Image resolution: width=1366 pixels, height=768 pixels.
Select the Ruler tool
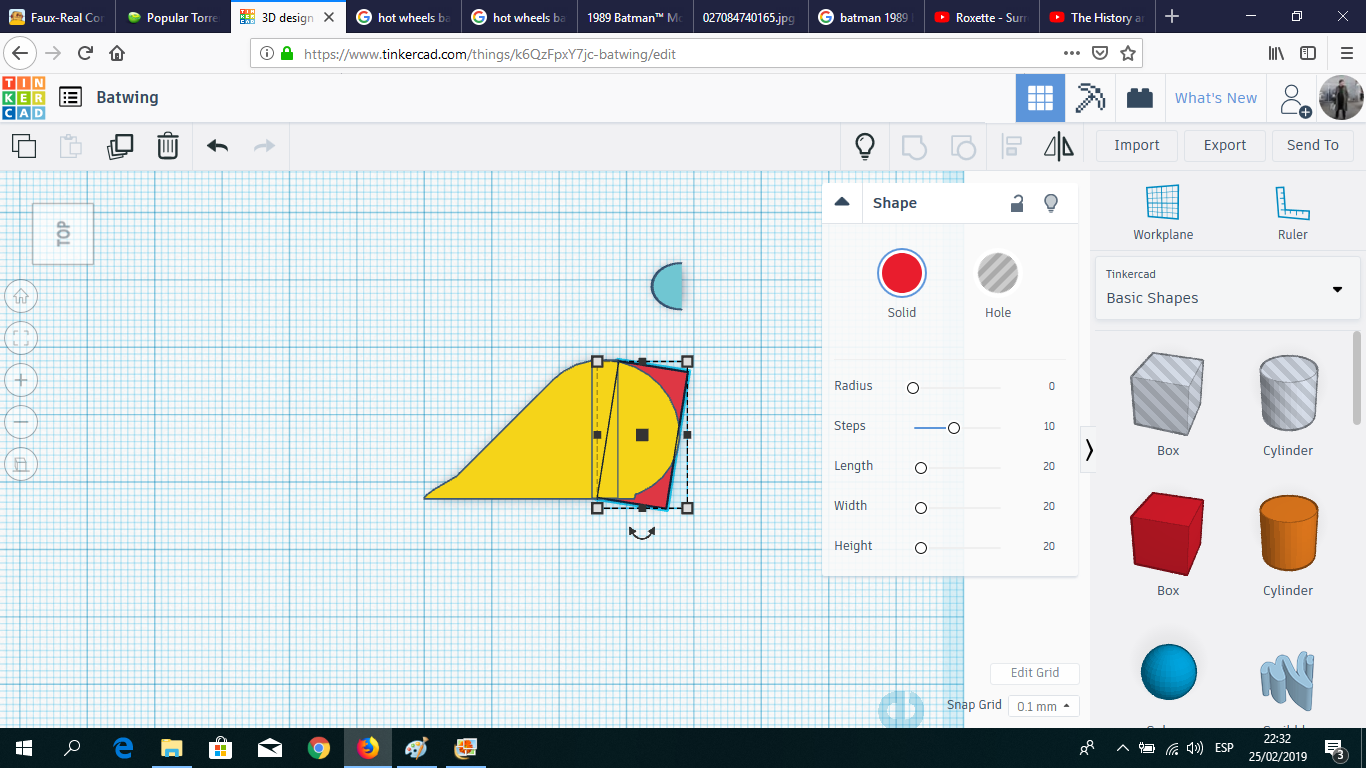pyautogui.click(x=1292, y=213)
